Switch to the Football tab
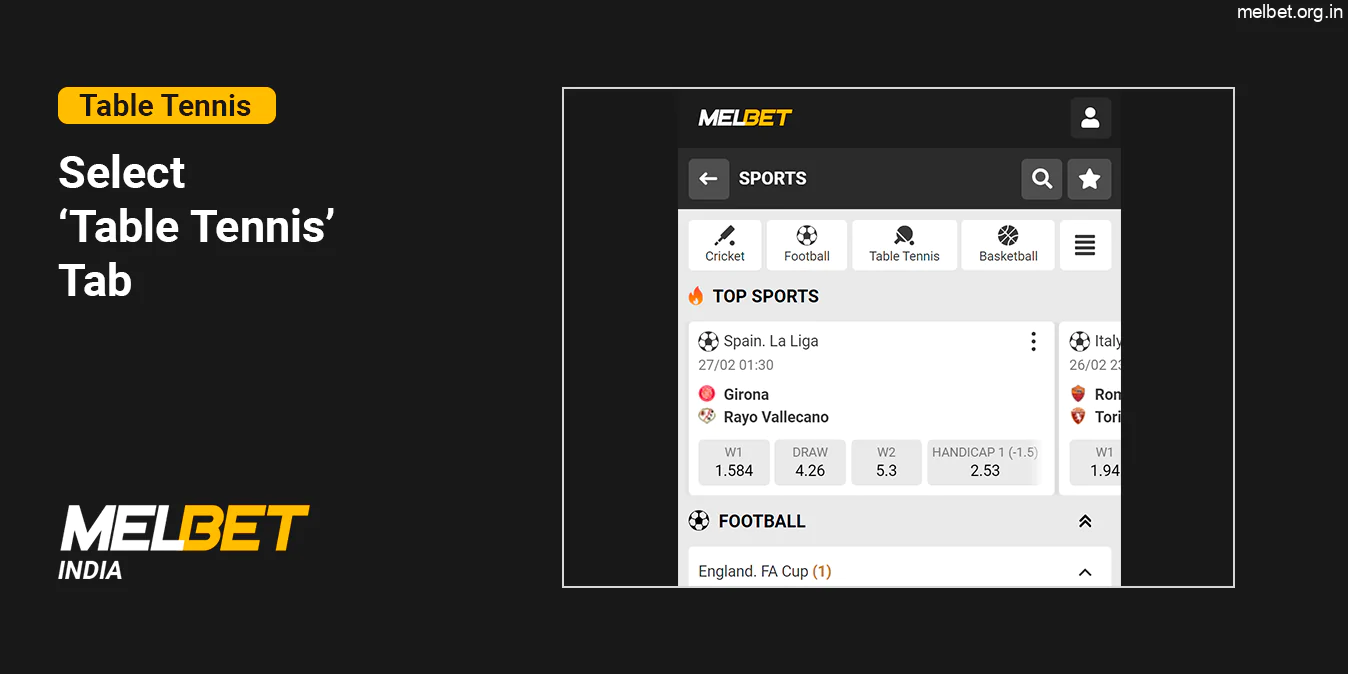 806,244
